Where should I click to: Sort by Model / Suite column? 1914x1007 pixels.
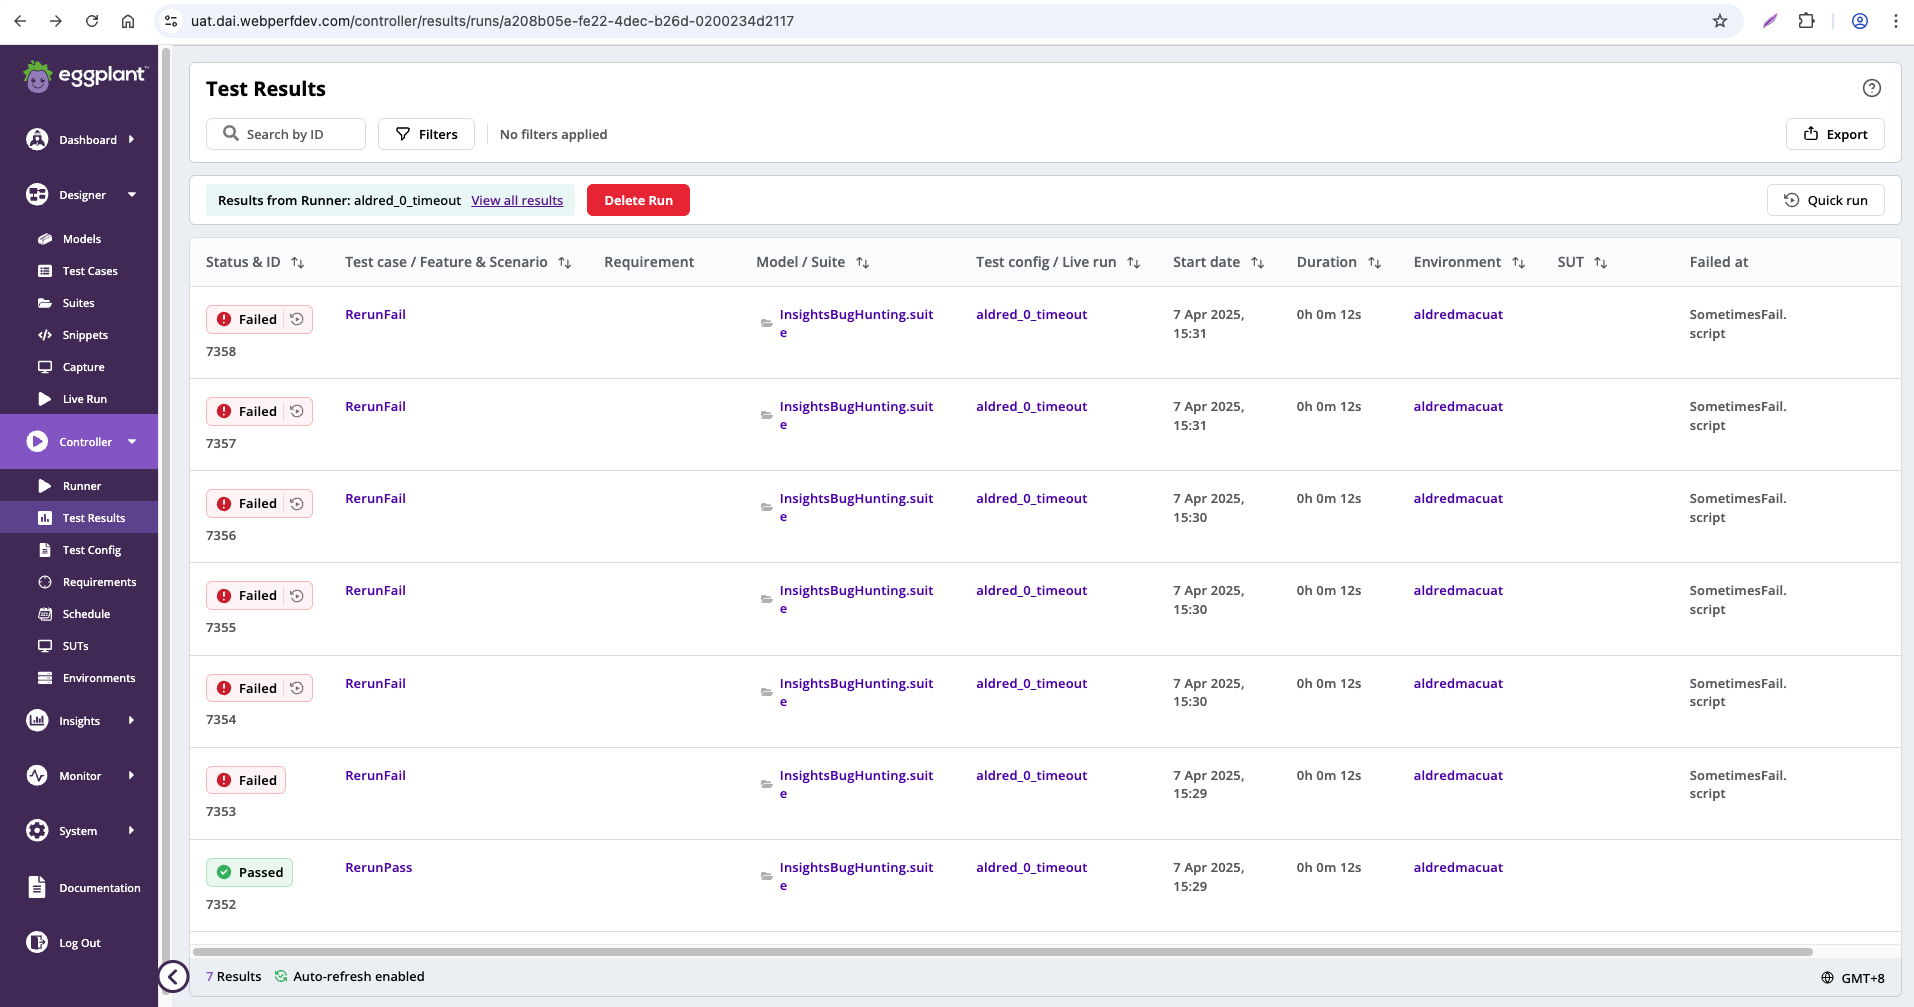pyautogui.click(x=863, y=262)
